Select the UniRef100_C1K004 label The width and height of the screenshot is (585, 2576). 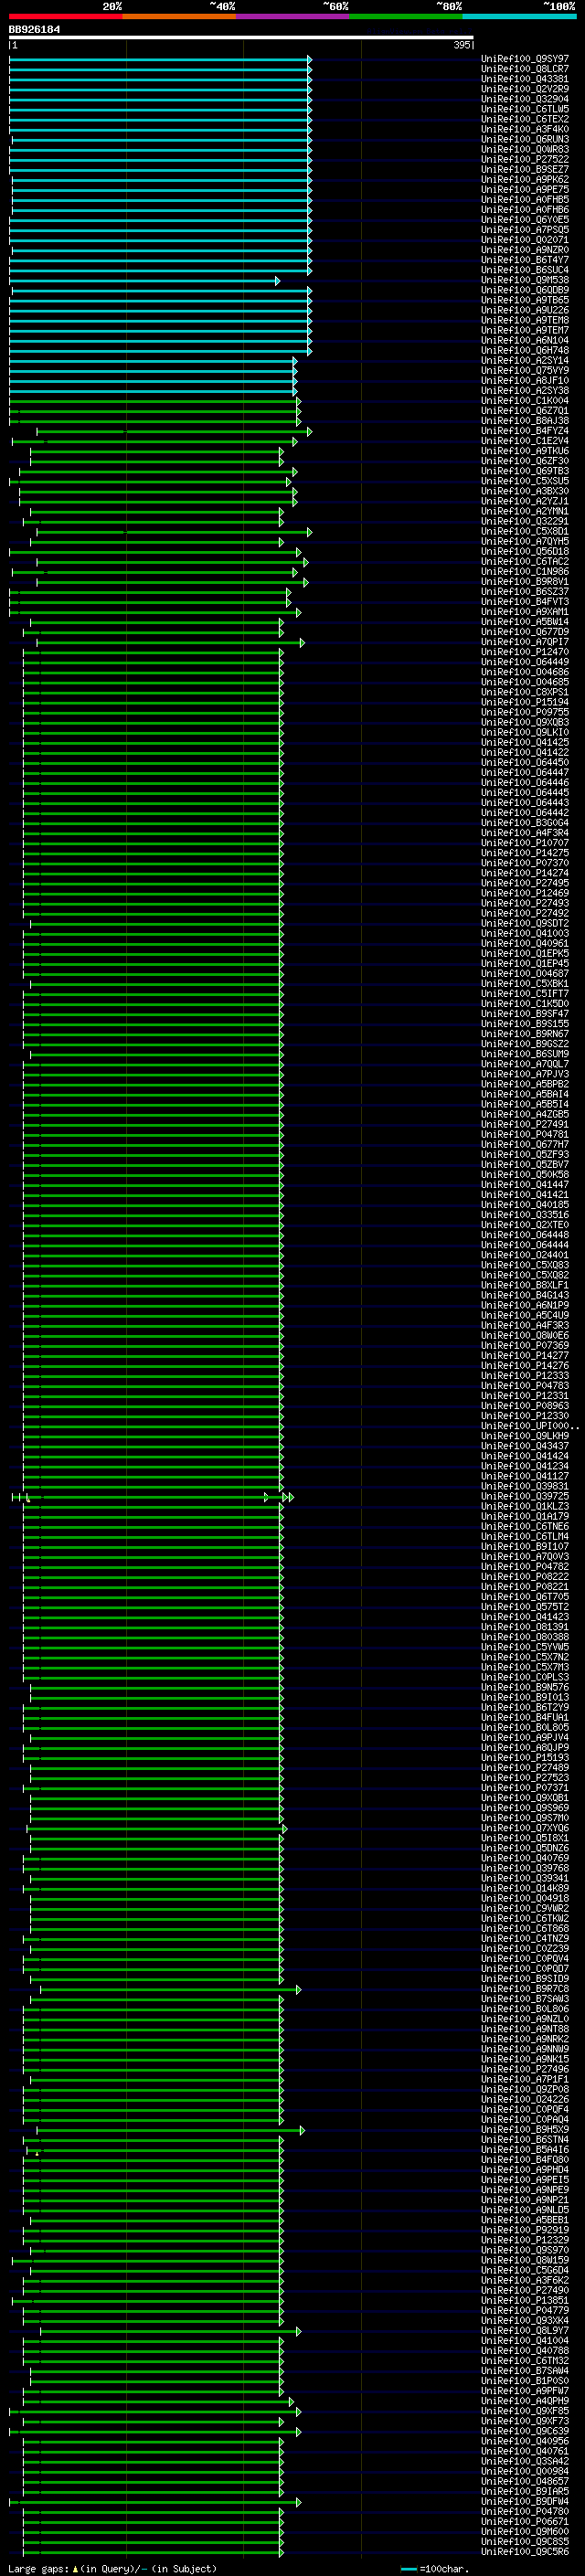click(x=525, y=401)
